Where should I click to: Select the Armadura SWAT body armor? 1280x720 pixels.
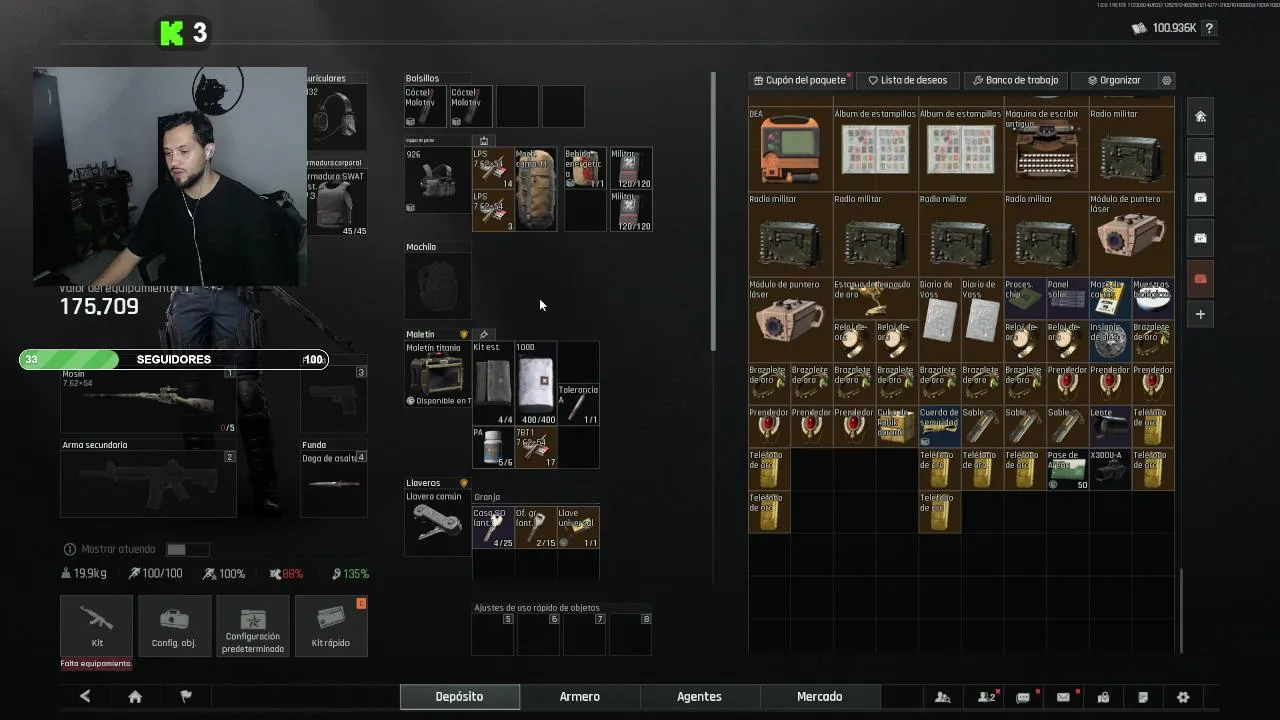coord(336,203)
